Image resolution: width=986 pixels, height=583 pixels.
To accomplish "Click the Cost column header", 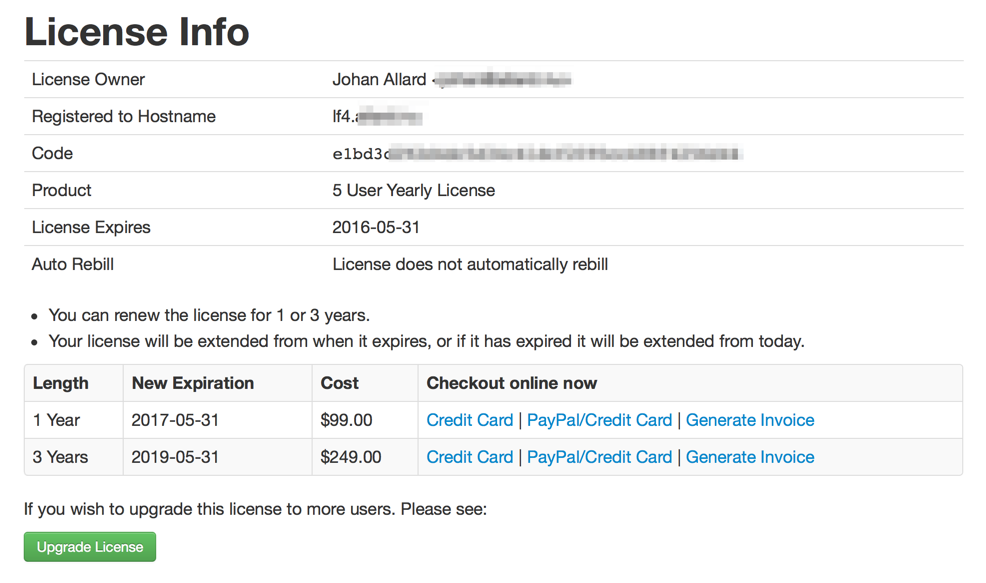I will [x=340, y=383].
